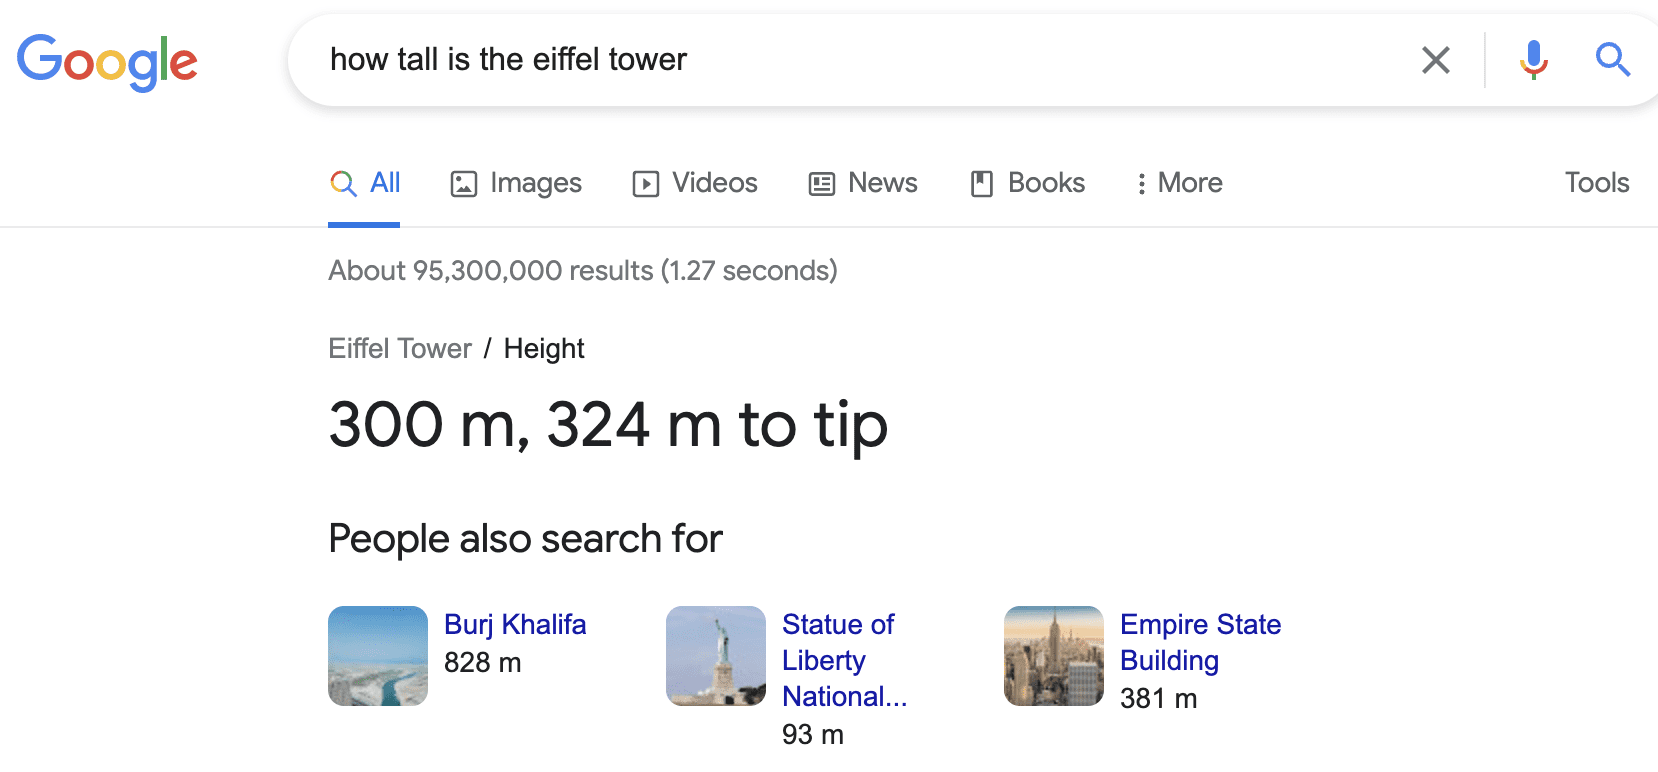The width and height of the screenshot is (1658, 772).
Task: Click the camera icon next to Images
Action: (x=463, y=183)
